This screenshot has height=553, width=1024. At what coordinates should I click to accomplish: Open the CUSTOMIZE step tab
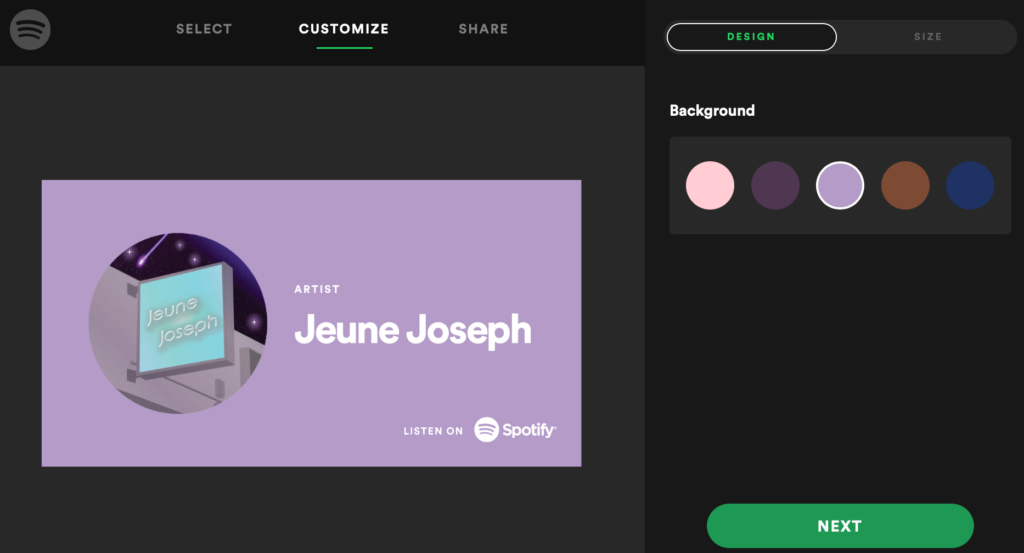pos(344,29)
